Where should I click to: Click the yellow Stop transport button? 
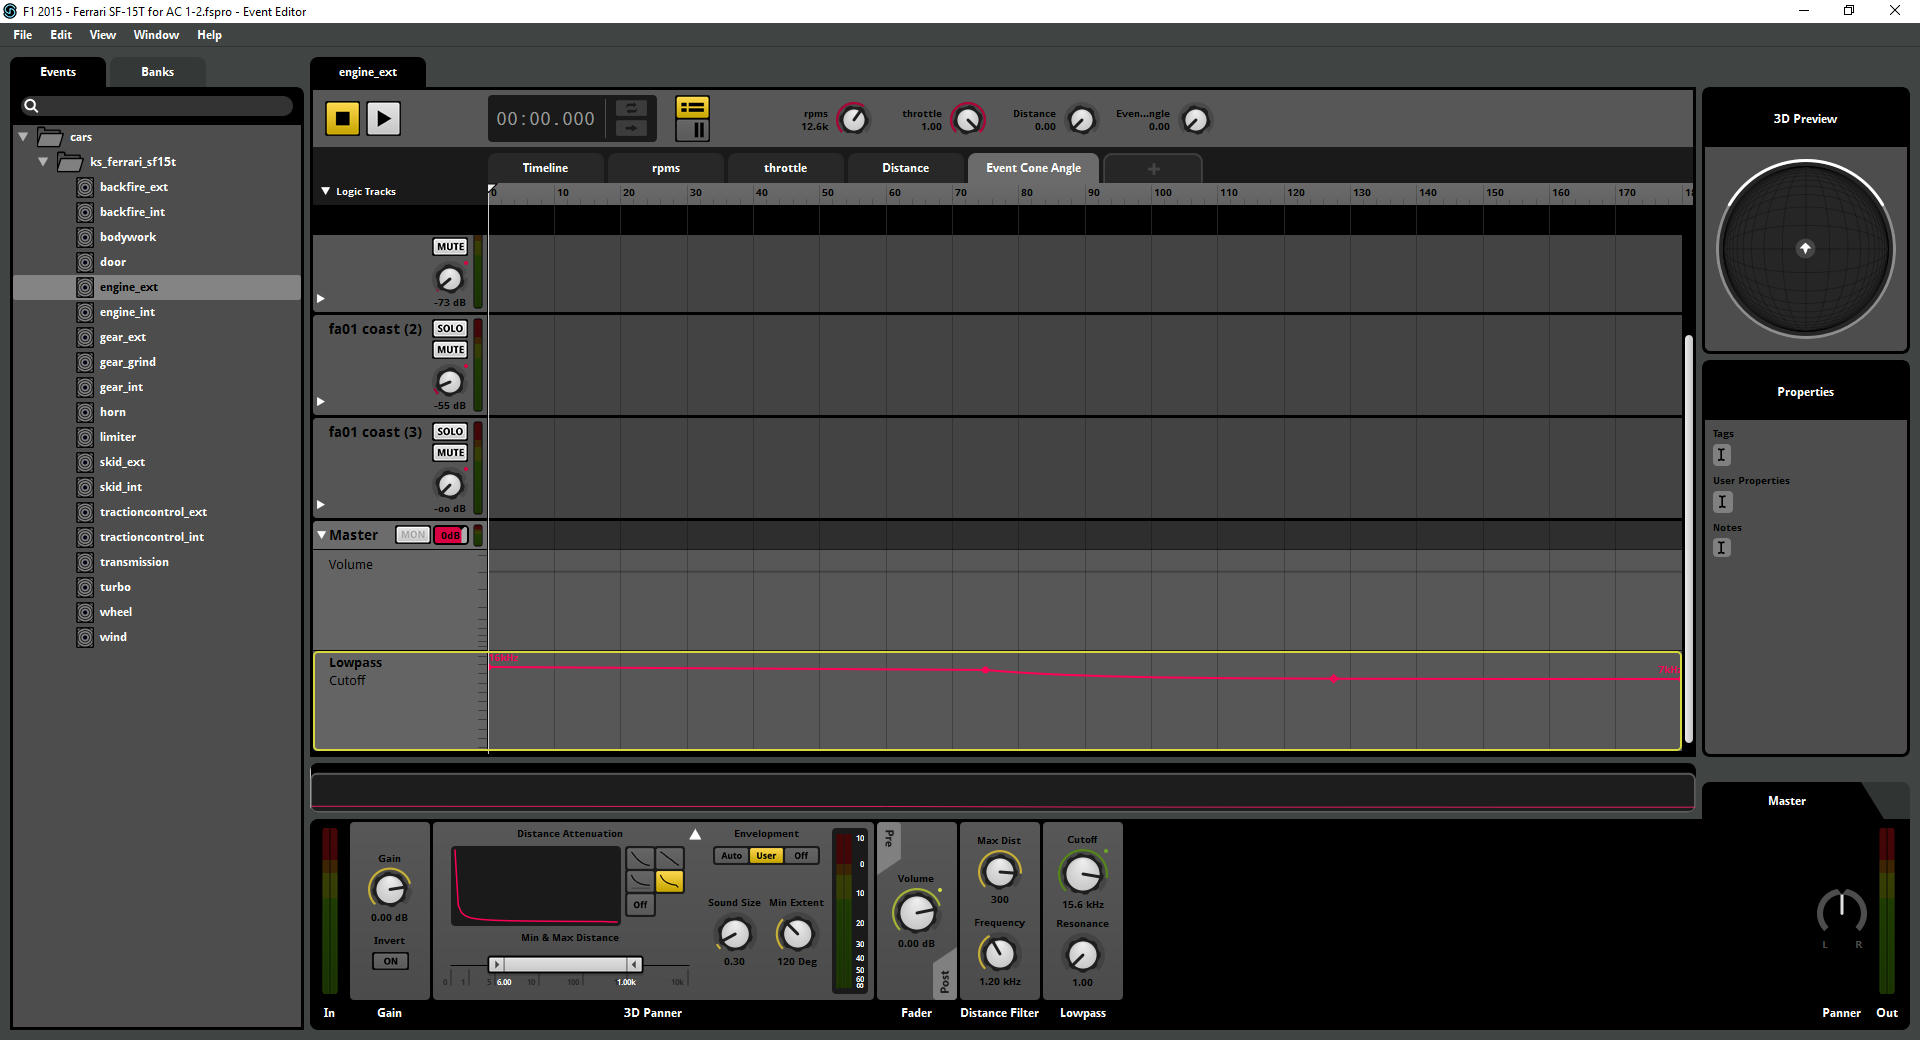coord(342,119)
